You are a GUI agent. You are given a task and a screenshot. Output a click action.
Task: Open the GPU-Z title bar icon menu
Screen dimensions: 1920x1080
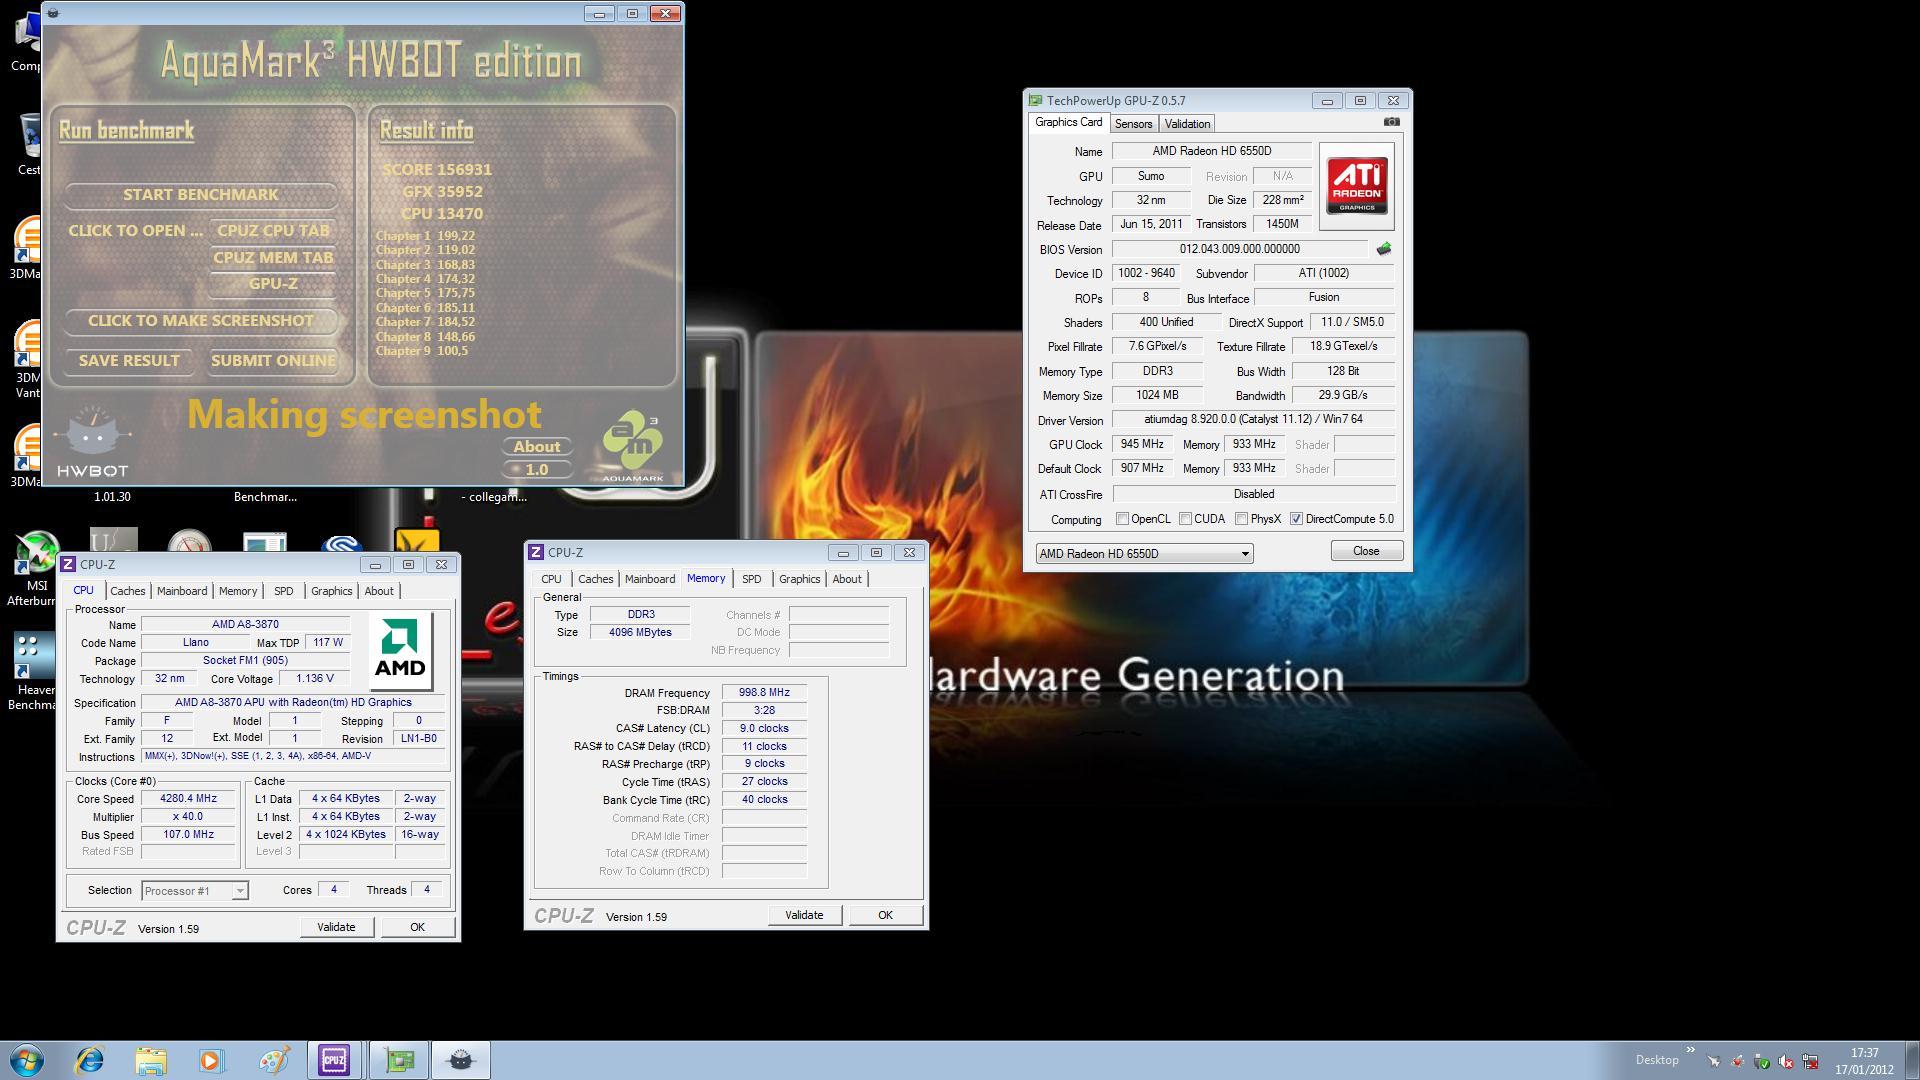click(1036, 100)
